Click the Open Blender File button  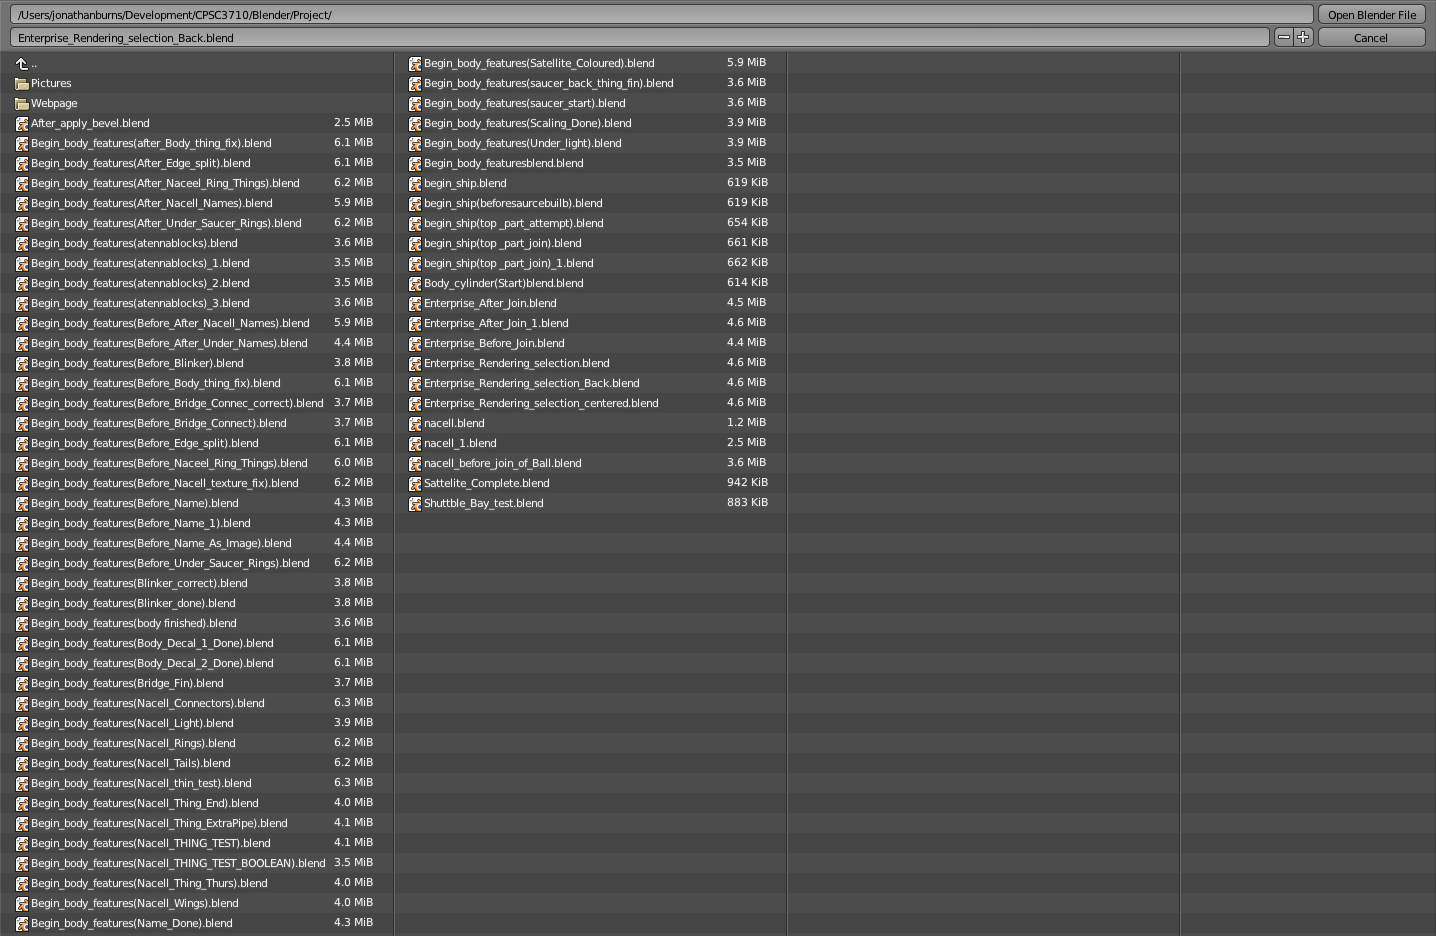point(1371,15)
